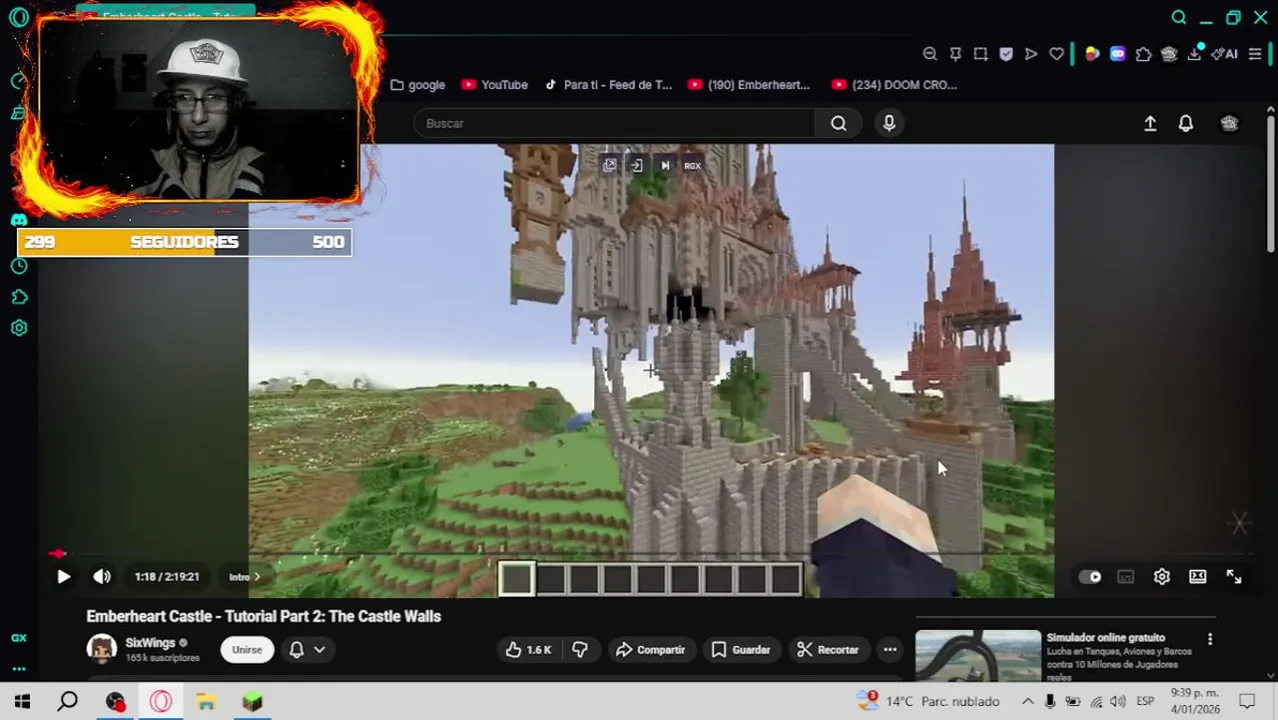Open the google bookmark

tap(418, 85)
